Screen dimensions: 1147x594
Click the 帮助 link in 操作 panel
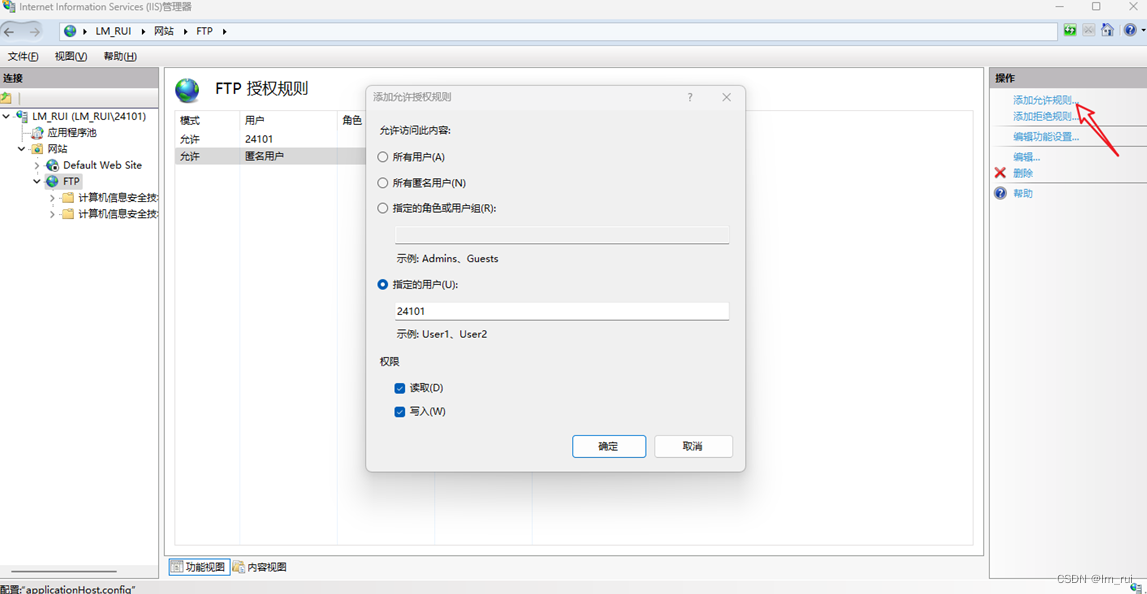tap(1023, 193)
